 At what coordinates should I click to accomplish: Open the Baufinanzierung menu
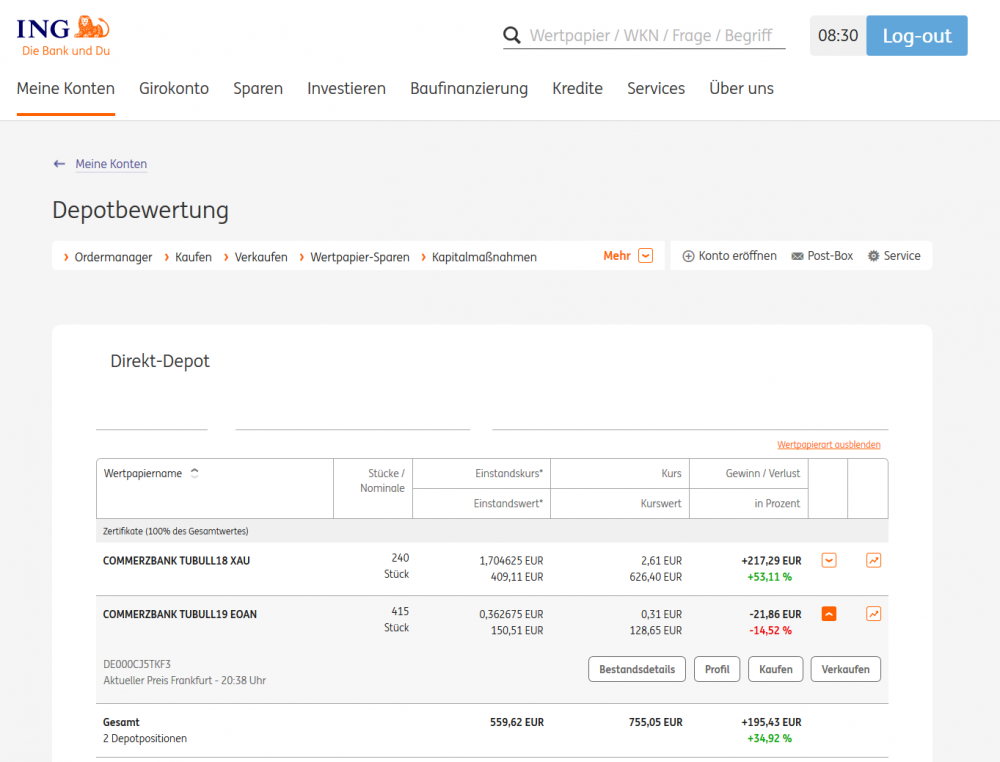(x=468, y=88)
